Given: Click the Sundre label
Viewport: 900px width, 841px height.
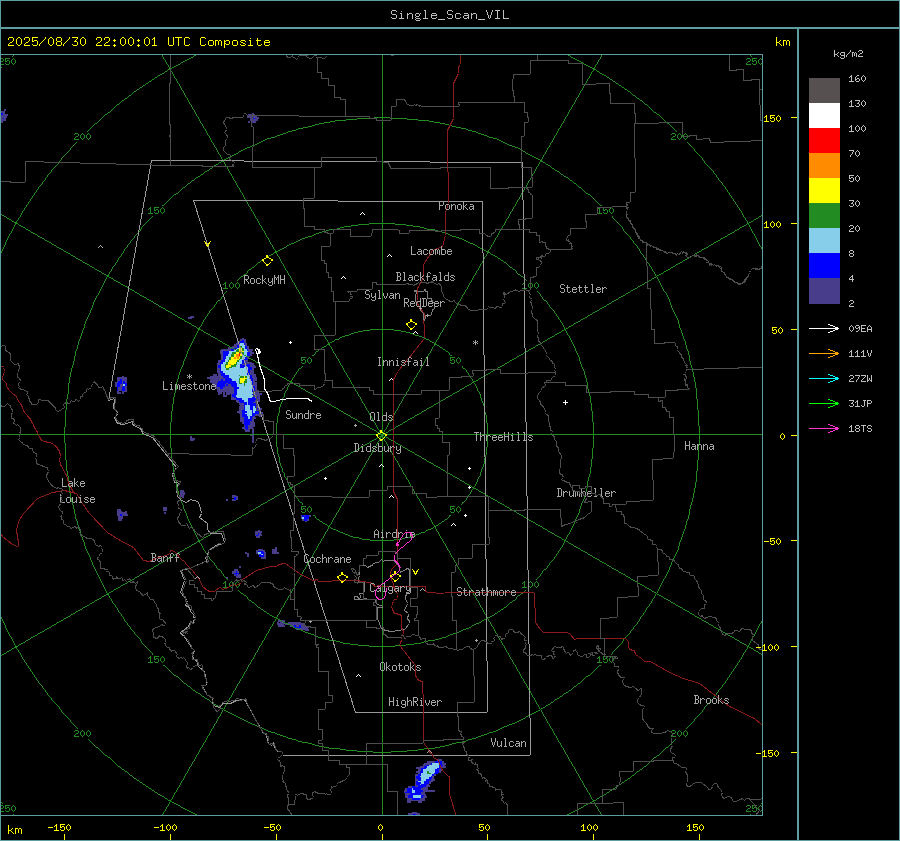Looking at the screenshot, I should 303,414.
